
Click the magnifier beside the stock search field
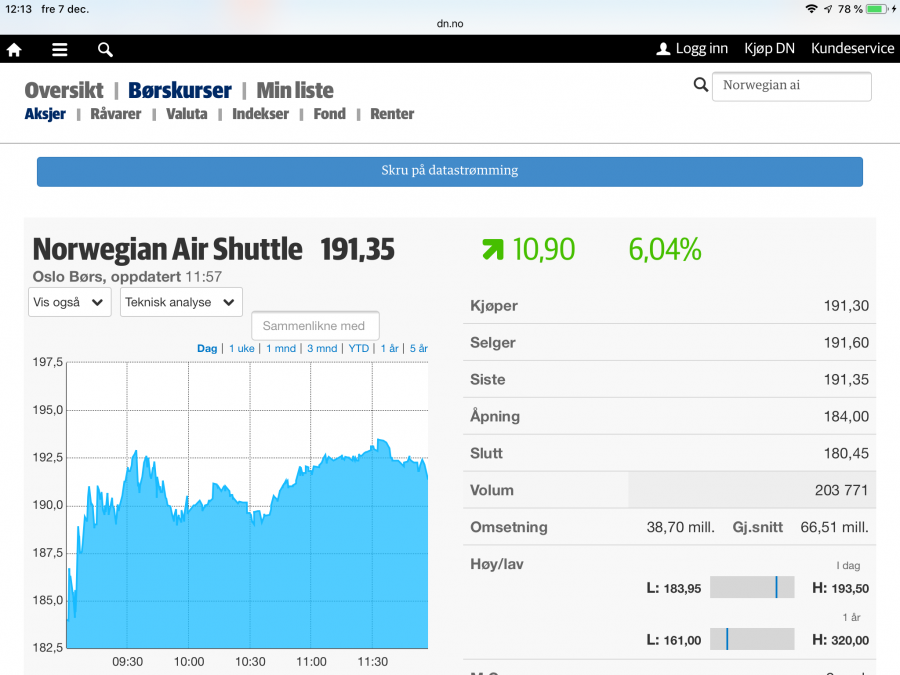pos(701,85)
